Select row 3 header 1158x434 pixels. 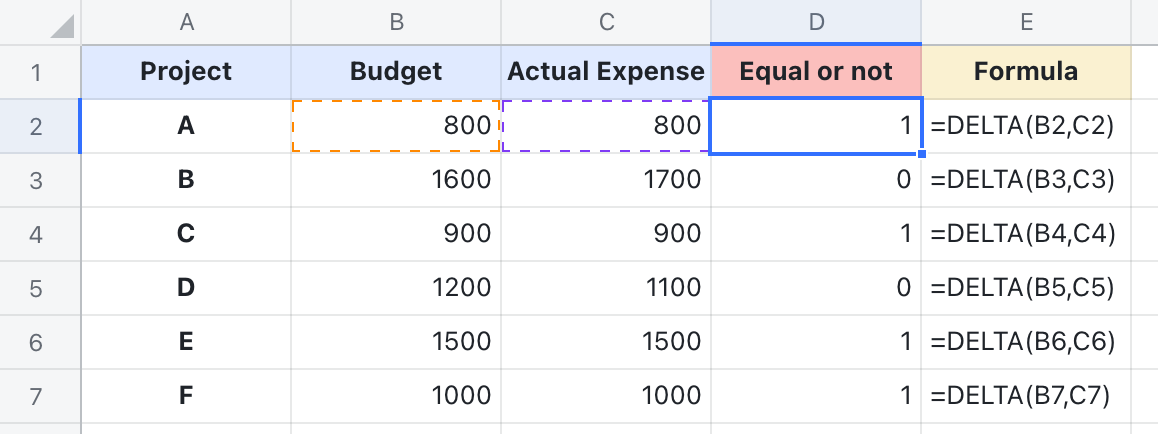tap(38, 180)
